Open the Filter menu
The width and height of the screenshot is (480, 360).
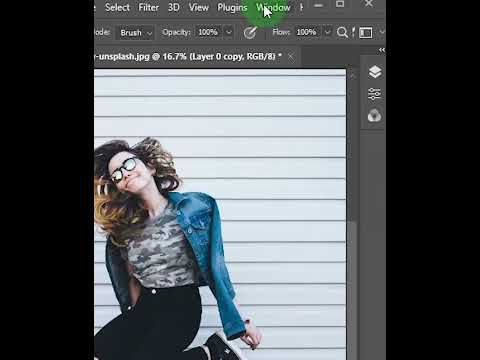tap(148, 7)
